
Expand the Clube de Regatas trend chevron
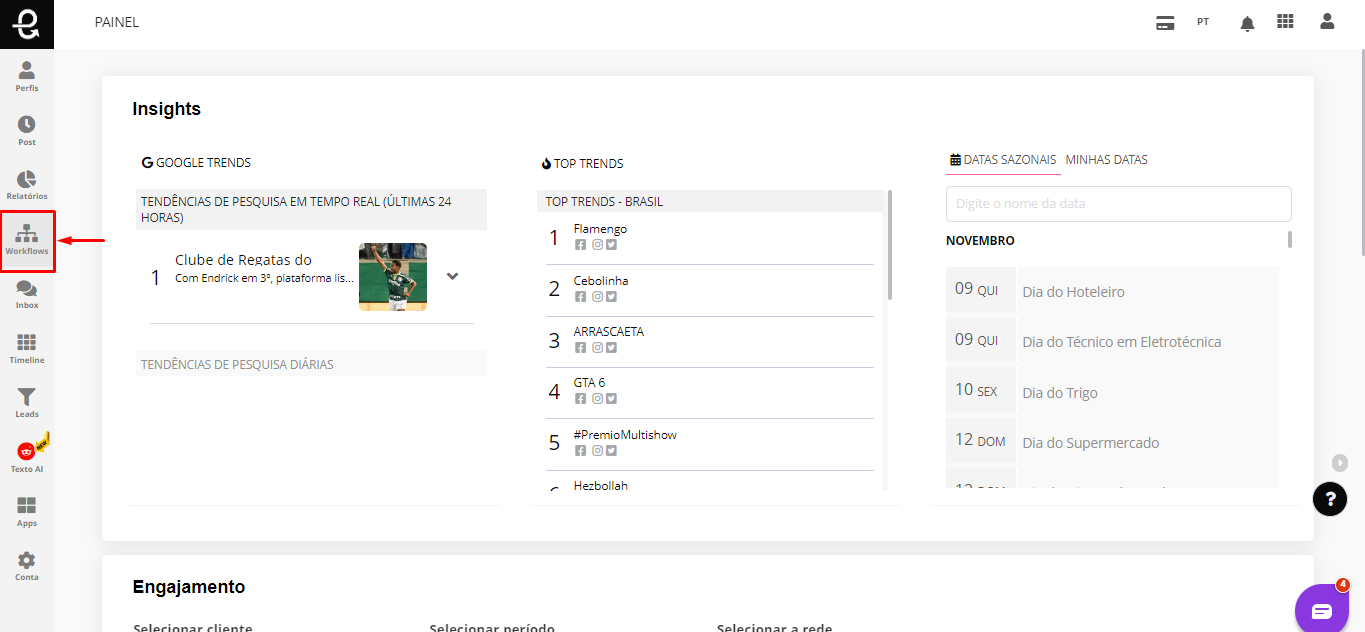tap(452, 276)
